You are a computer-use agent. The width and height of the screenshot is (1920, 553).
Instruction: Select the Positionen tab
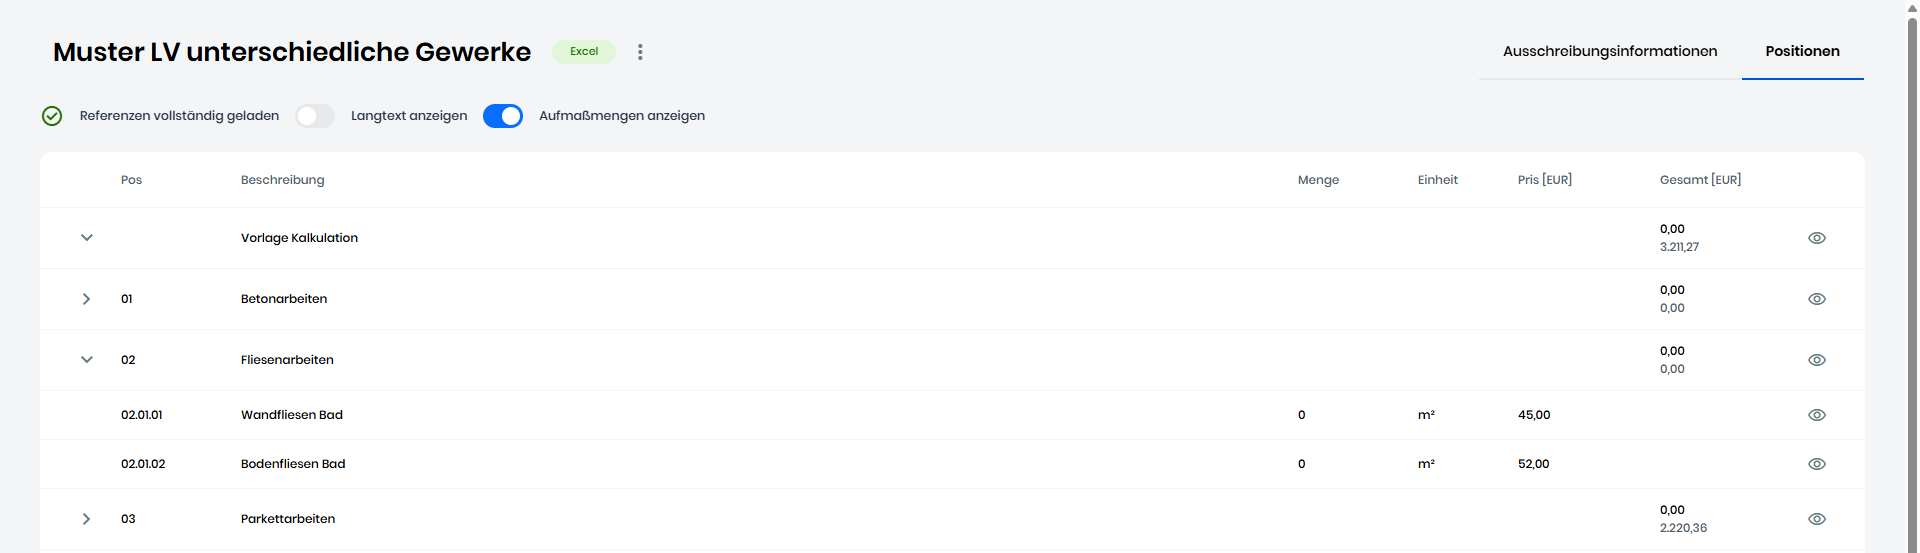tap(1801, 51)
